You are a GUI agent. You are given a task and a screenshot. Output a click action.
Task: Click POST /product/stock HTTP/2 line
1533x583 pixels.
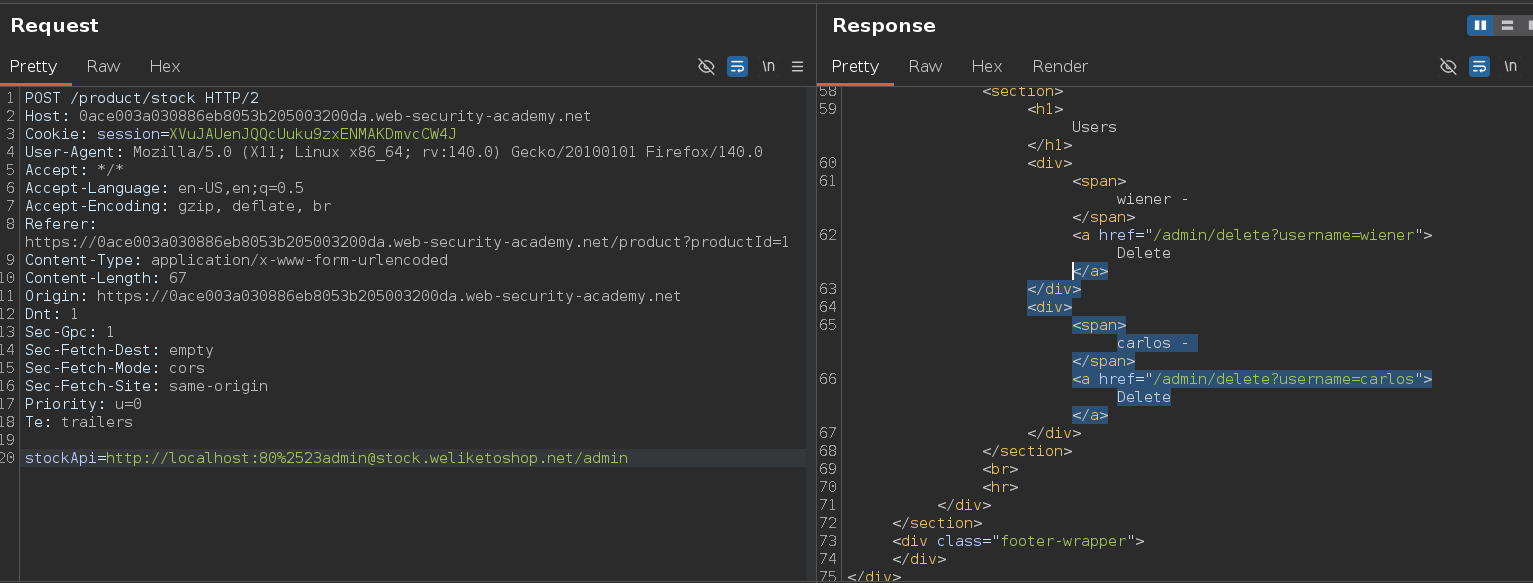point(142,98)
